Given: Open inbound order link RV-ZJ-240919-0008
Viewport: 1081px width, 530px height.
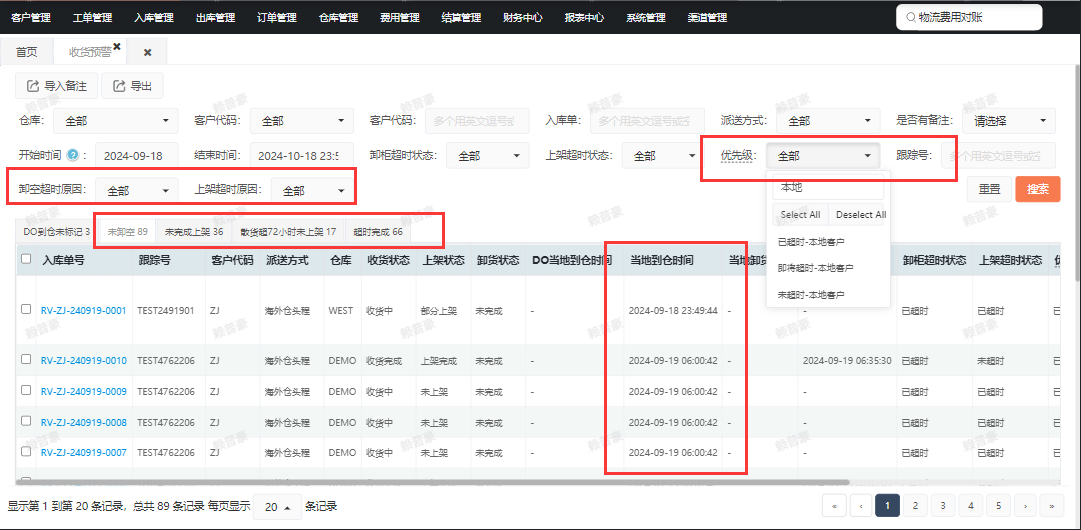Looking at the screenshot, I should click(83, 422).
